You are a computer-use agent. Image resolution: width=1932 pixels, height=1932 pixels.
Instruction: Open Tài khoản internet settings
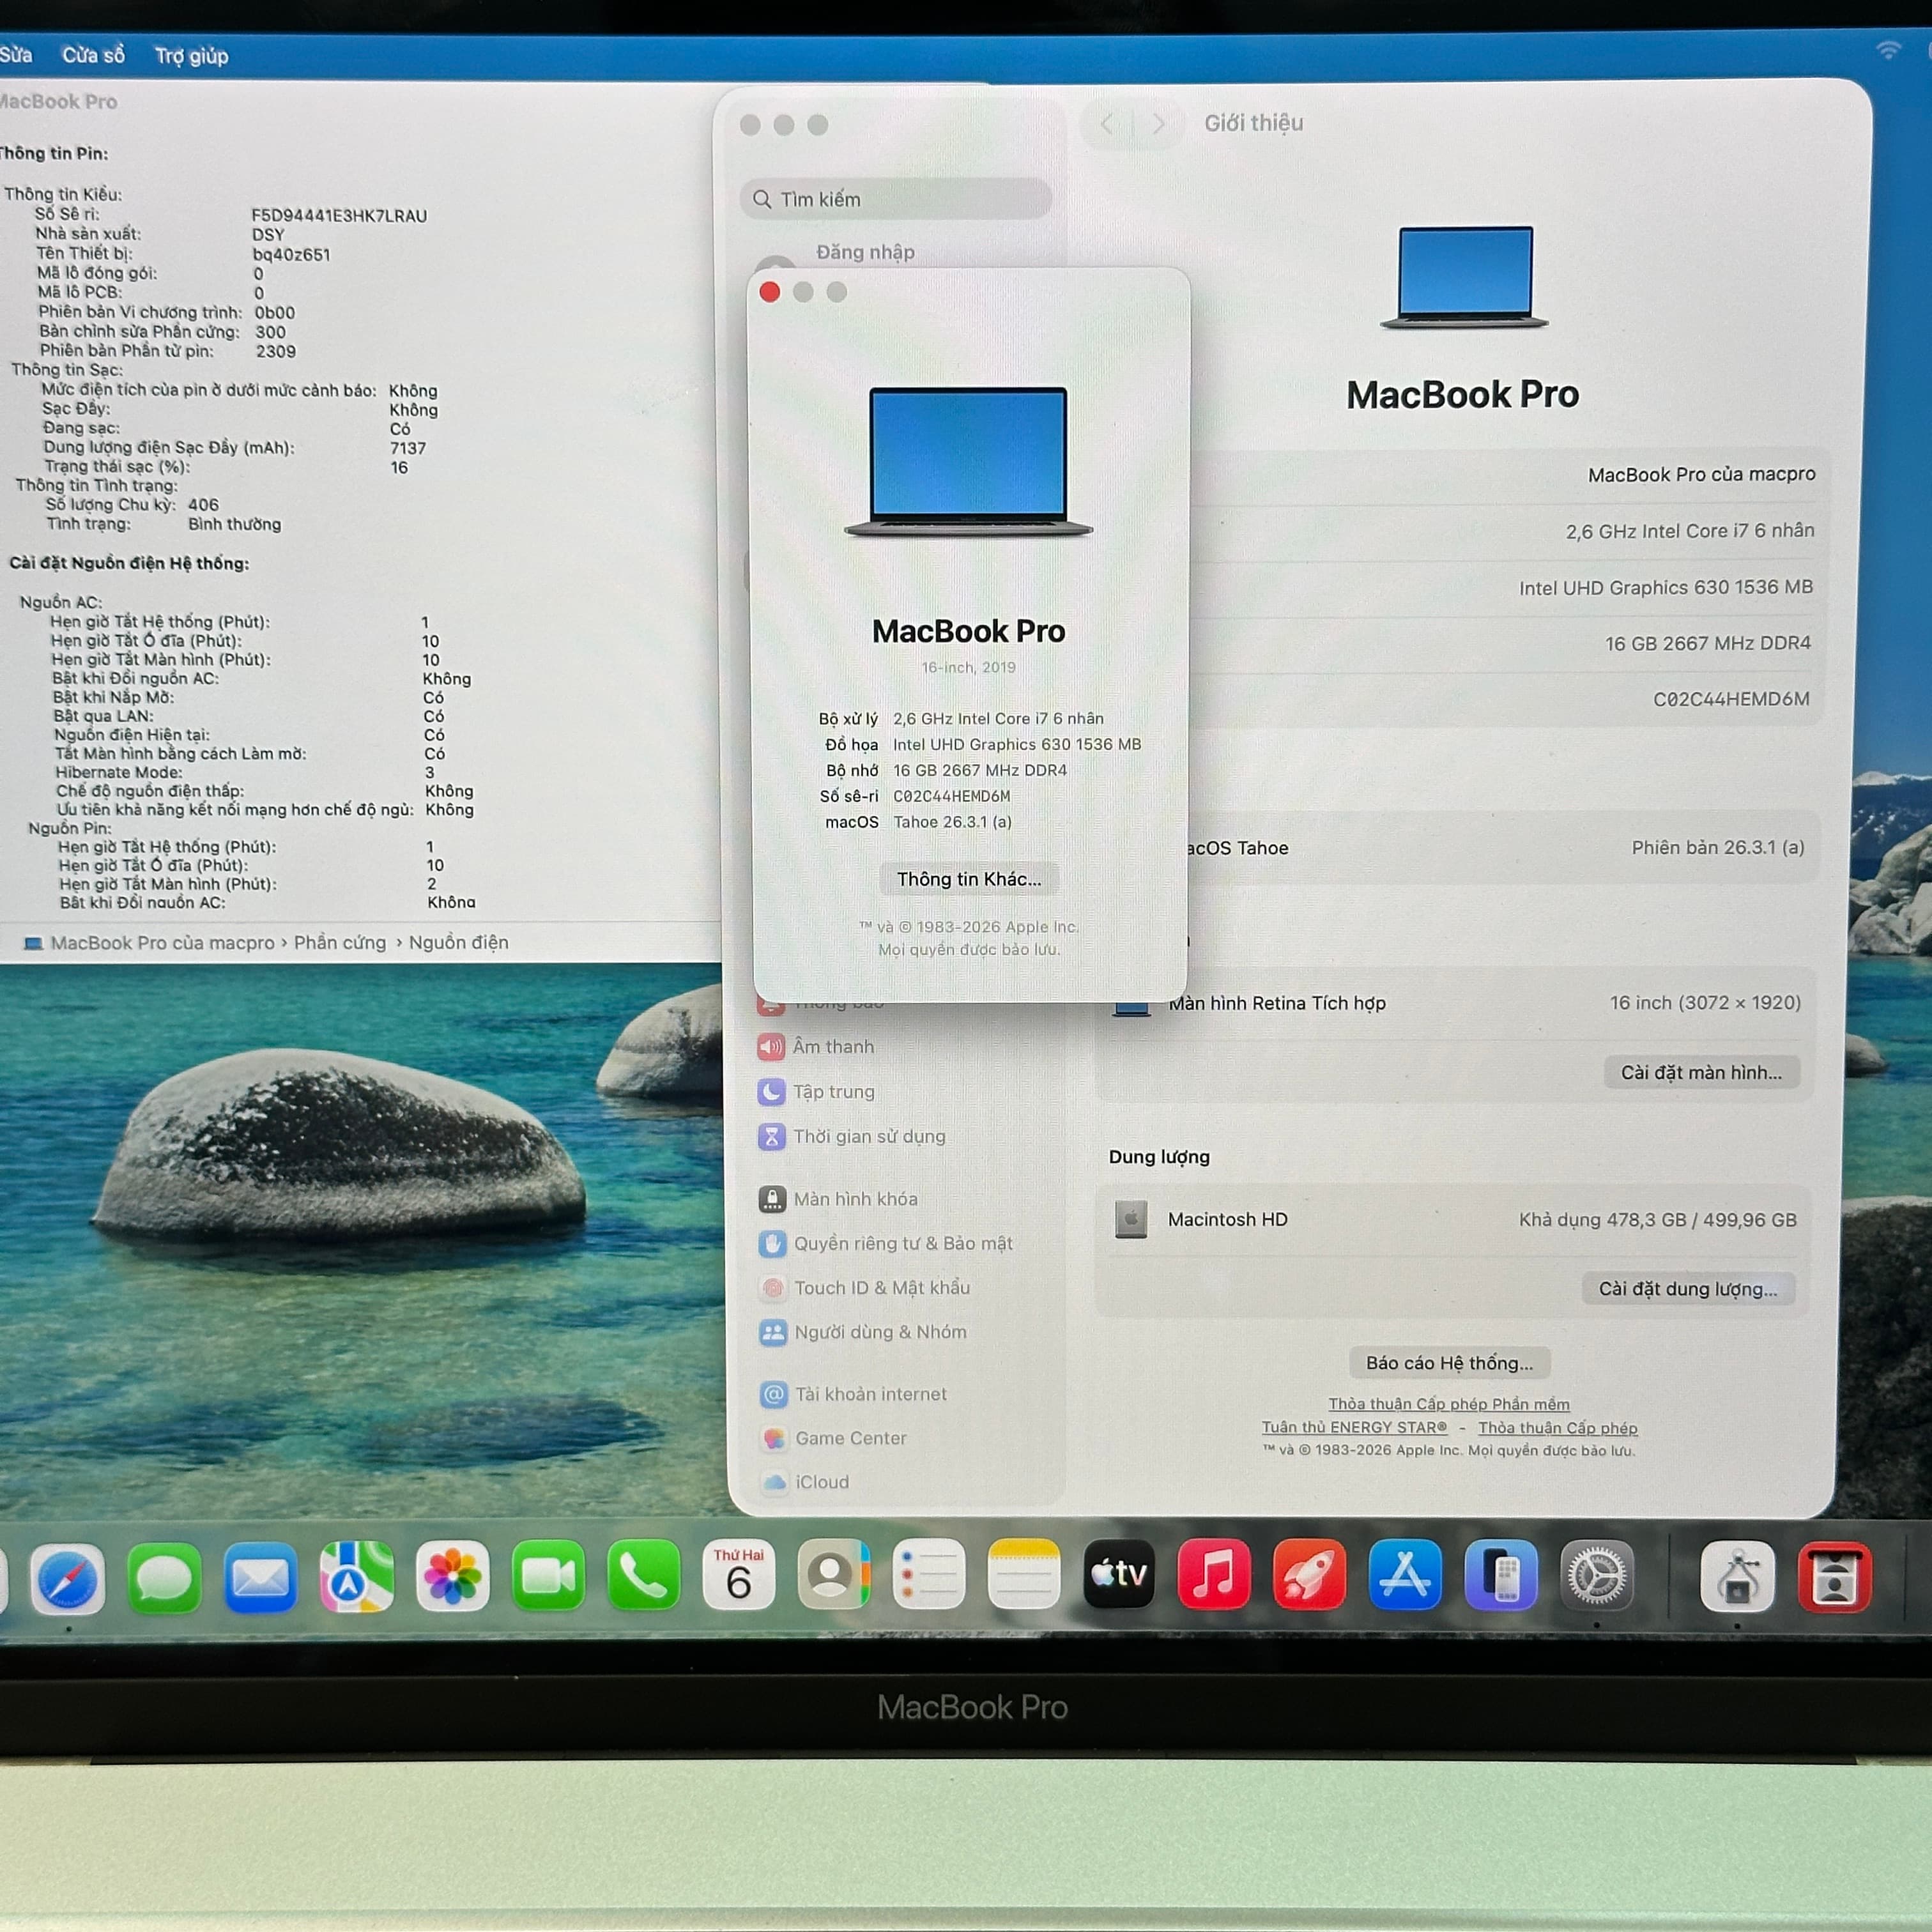click(870, 1394)
